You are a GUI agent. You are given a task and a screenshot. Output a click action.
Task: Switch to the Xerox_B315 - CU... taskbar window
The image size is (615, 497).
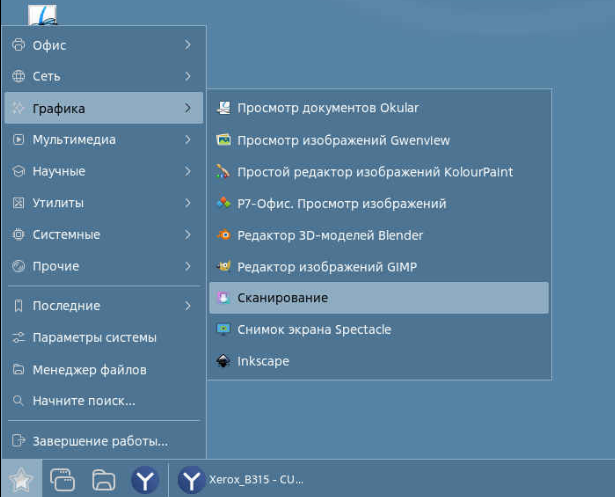tap(240, 479)
